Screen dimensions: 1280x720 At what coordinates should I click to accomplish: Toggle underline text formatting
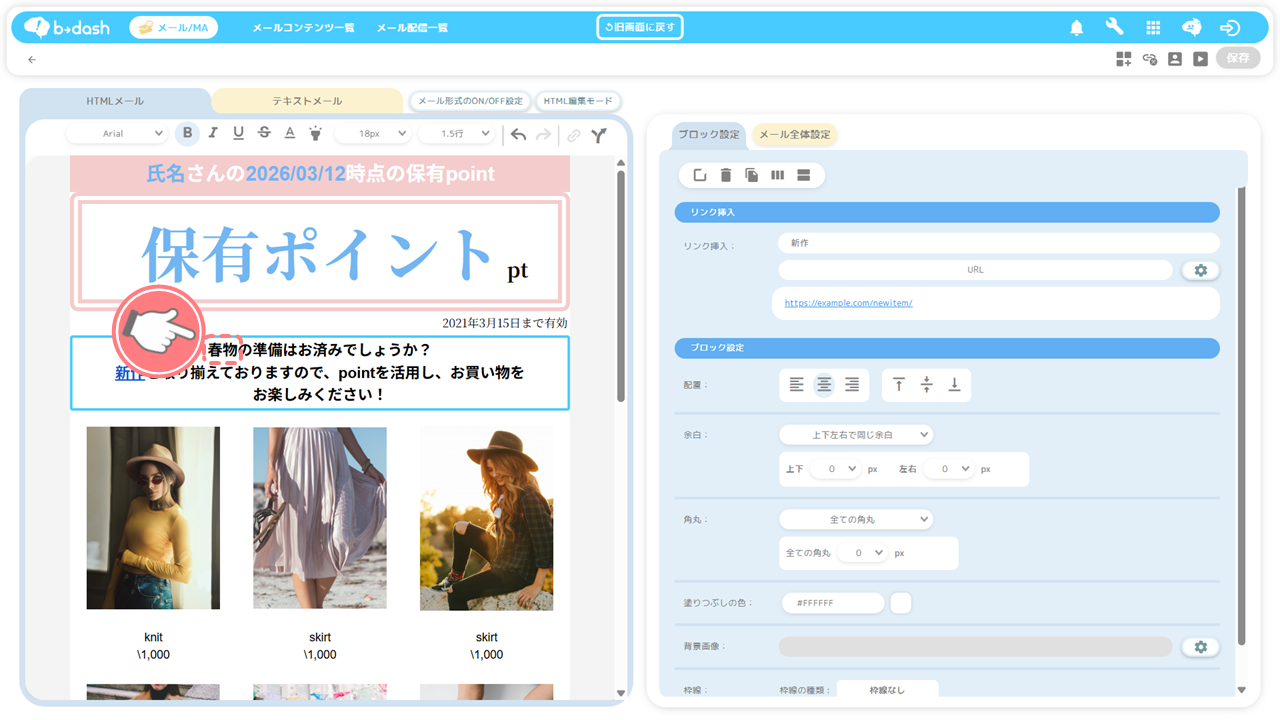click(x=238, y=134)
